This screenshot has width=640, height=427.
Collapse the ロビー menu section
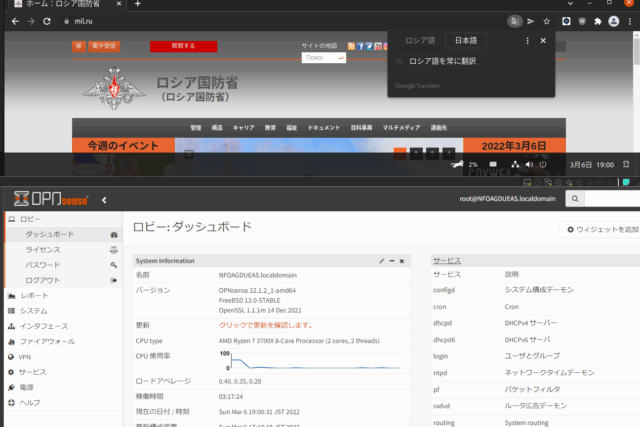pos(63,219)
